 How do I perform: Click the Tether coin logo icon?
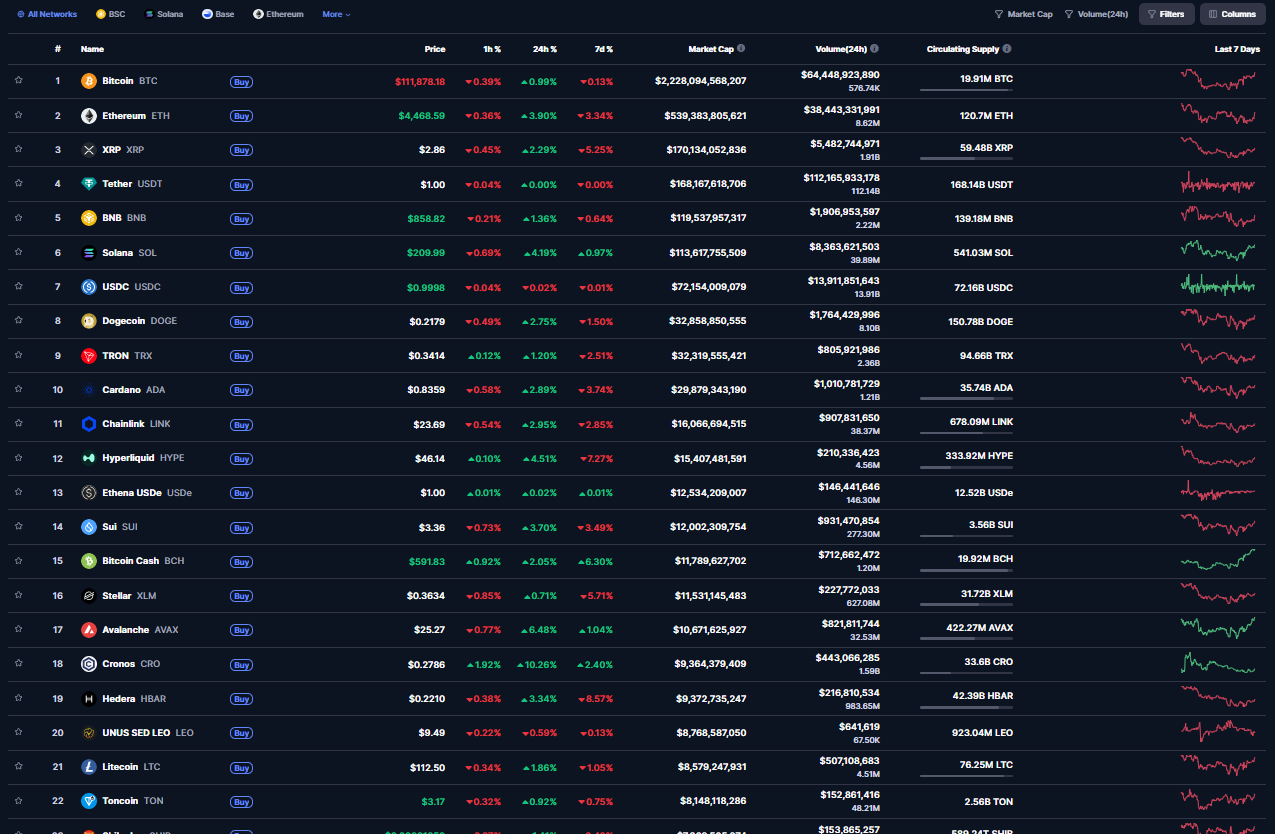[88, 184]
